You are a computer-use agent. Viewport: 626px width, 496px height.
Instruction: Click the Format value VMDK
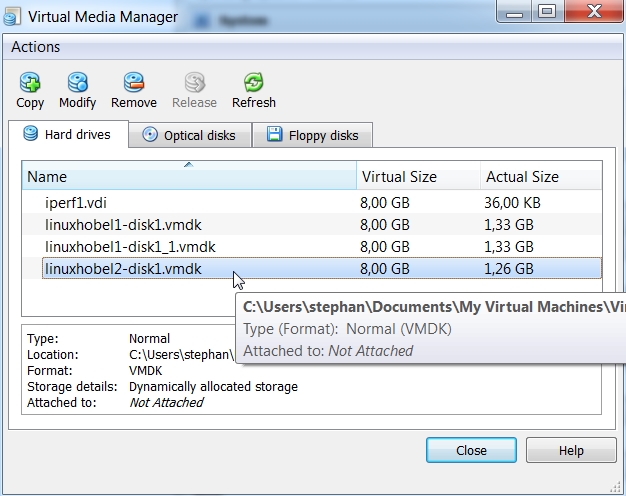click(146, 371)
